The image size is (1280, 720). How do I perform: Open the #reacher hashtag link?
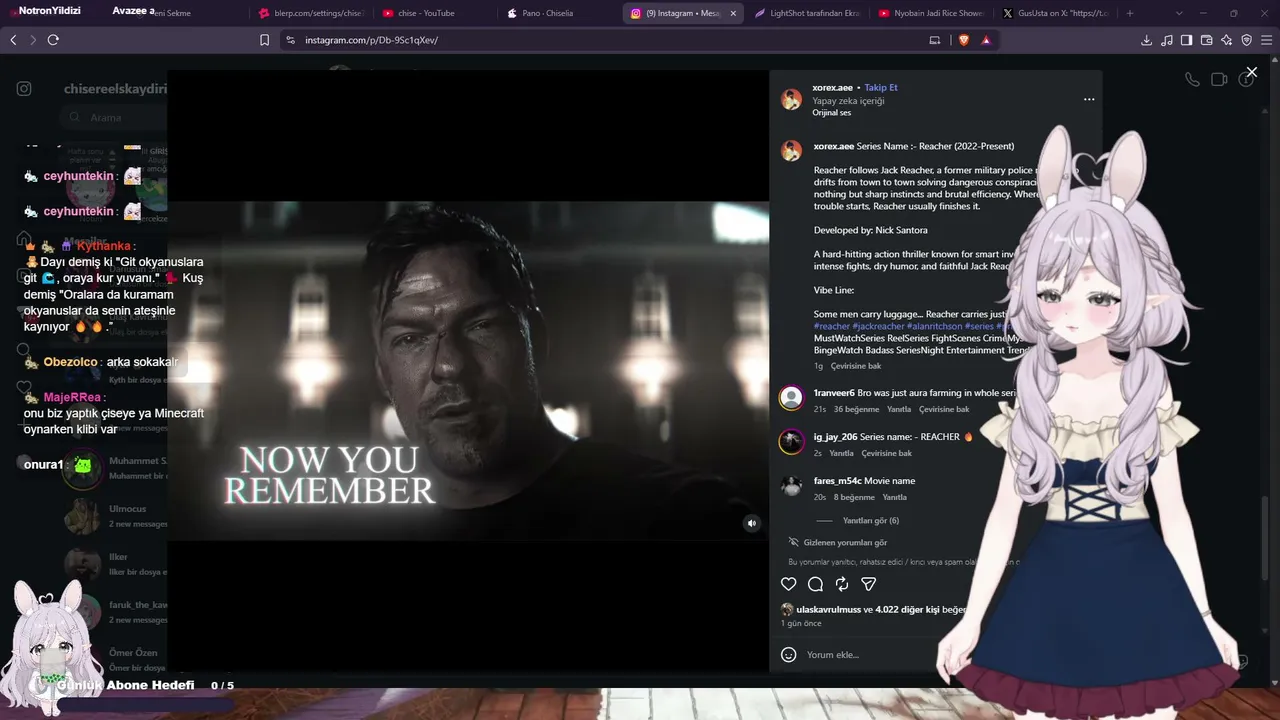coord(832,326)
